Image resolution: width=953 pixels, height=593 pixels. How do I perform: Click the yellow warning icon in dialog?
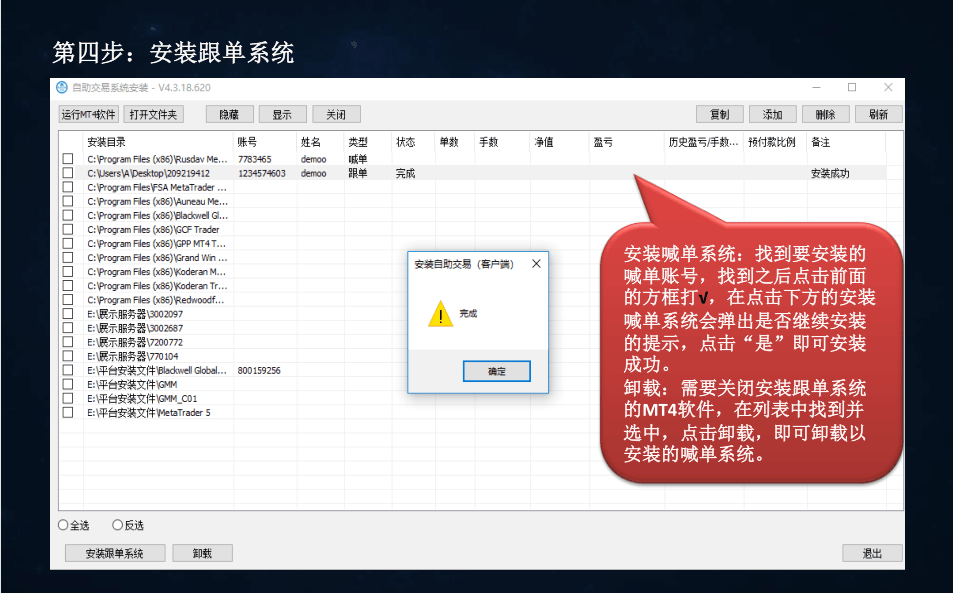tap(440, 314)
